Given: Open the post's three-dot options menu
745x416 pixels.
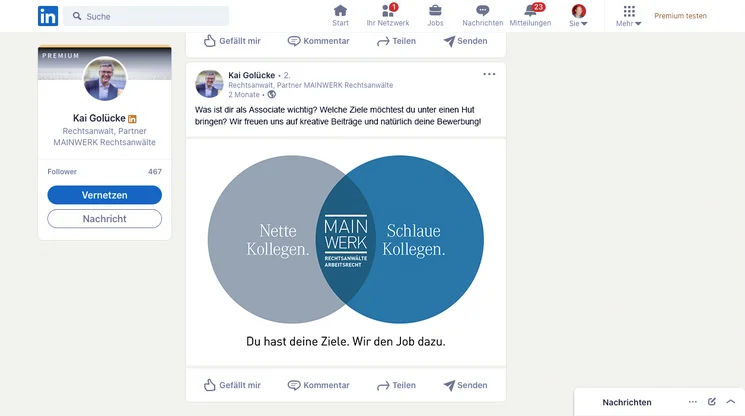Looking at the screenshot, I should point(489,74).
